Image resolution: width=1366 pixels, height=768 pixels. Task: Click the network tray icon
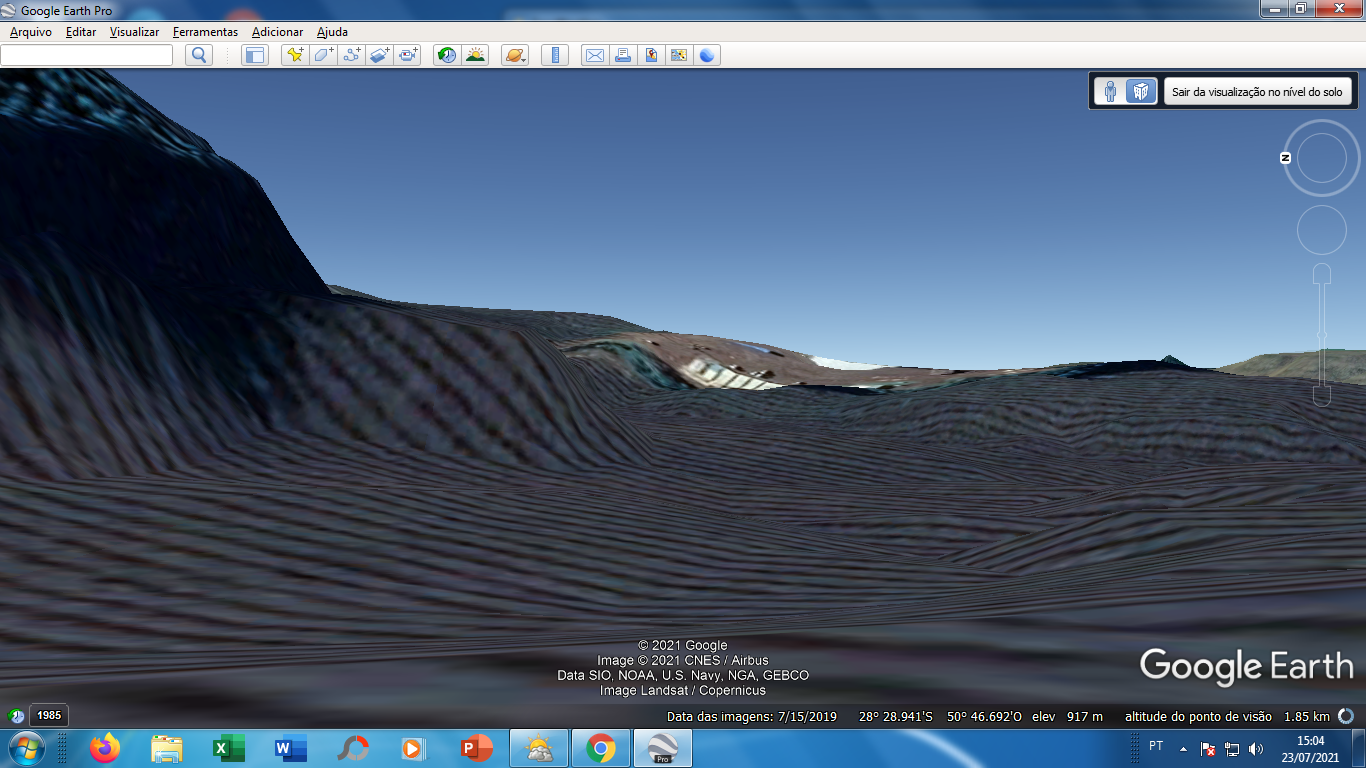tap(1231, 749)
